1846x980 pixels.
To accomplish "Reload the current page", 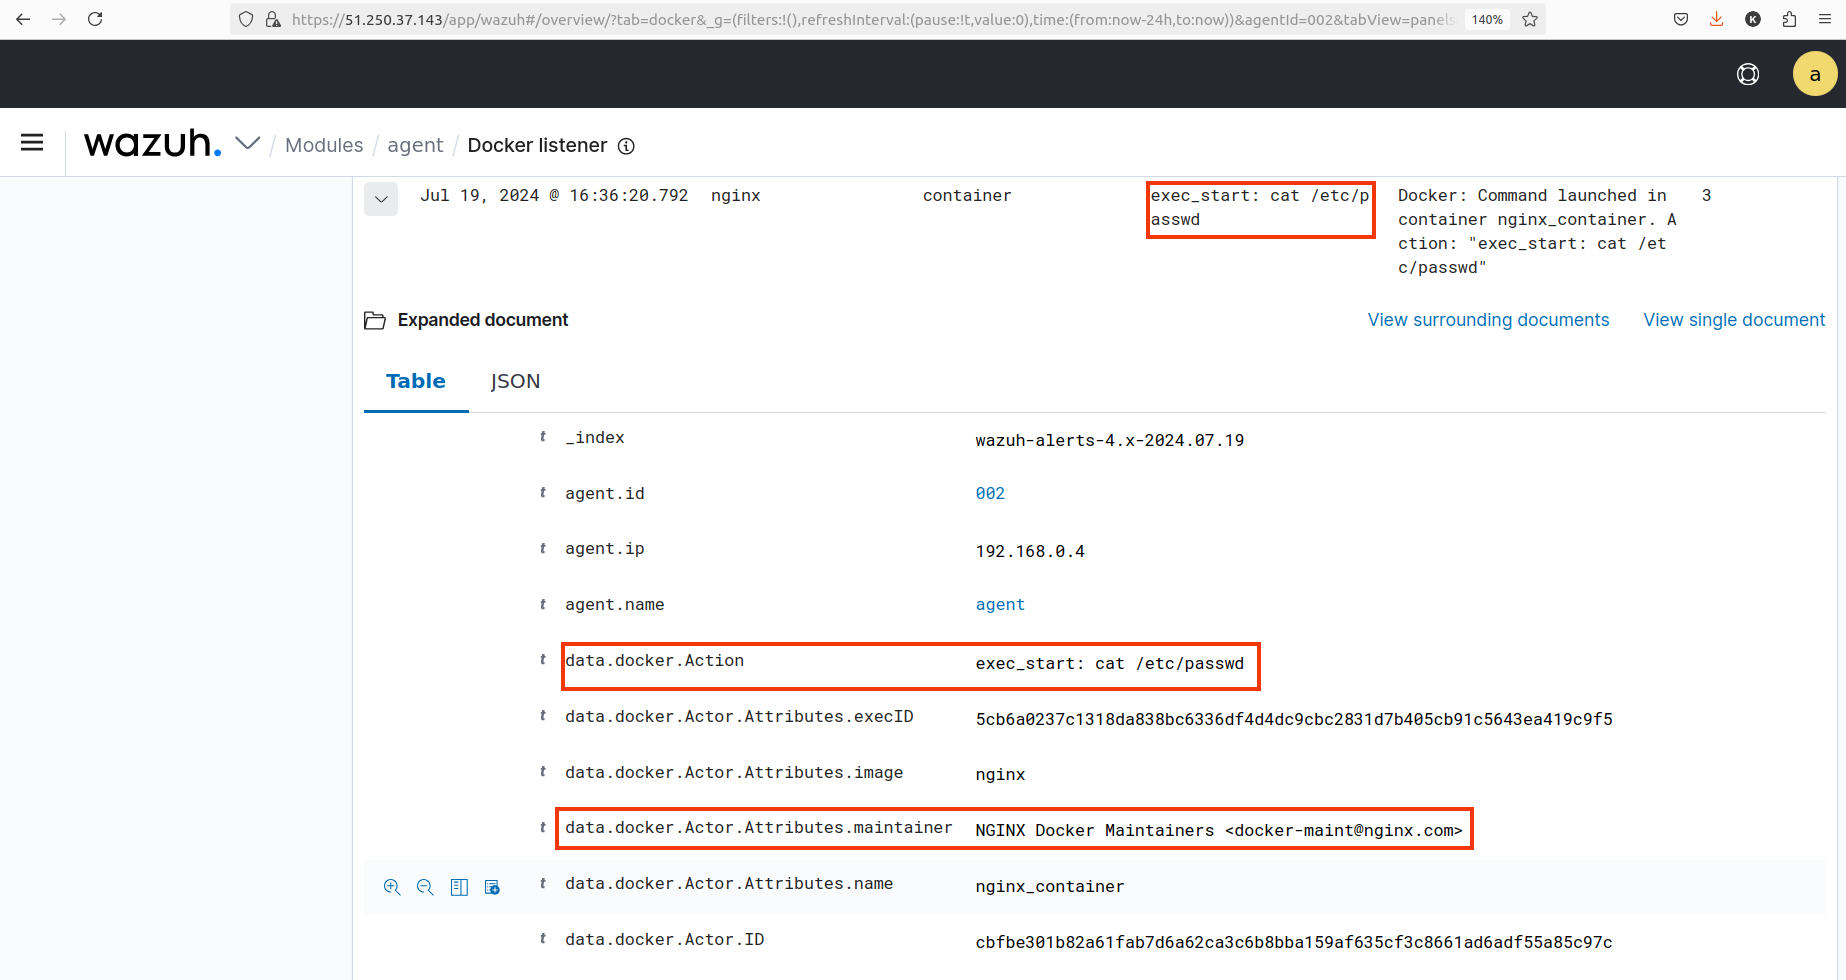I will 95,19.
